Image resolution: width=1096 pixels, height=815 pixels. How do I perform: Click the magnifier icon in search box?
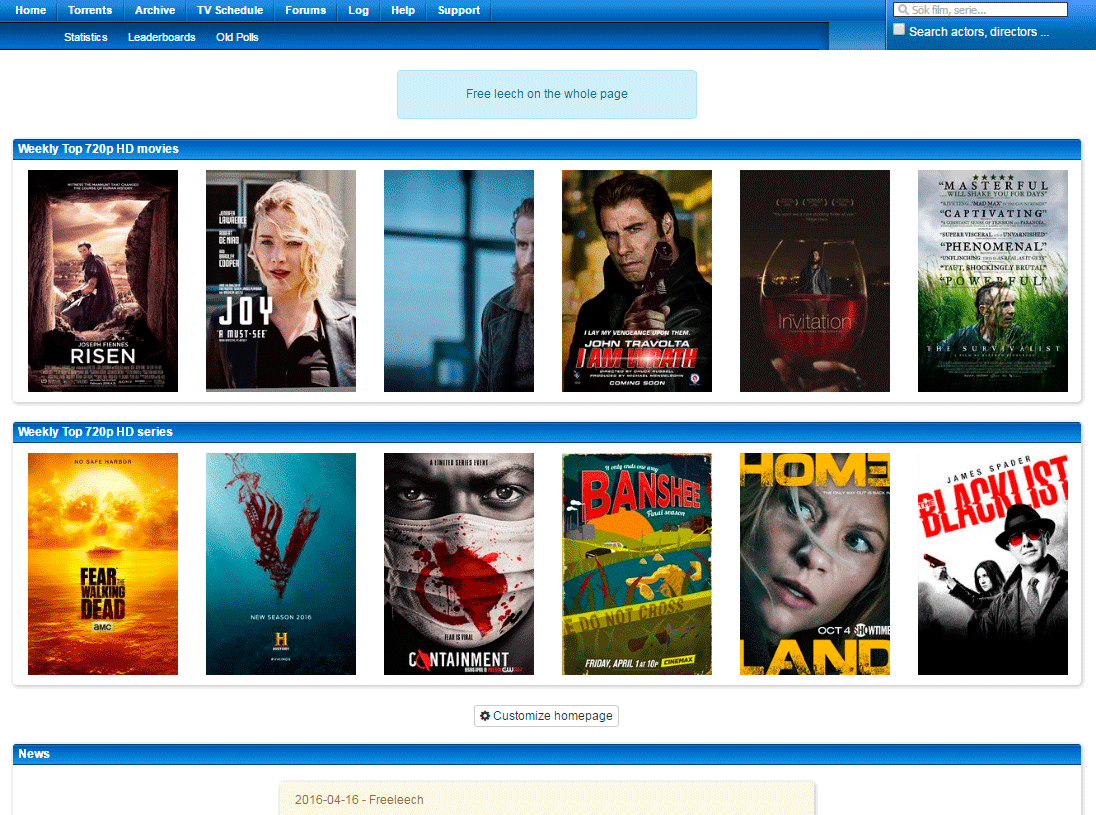[x=903, y=10]
